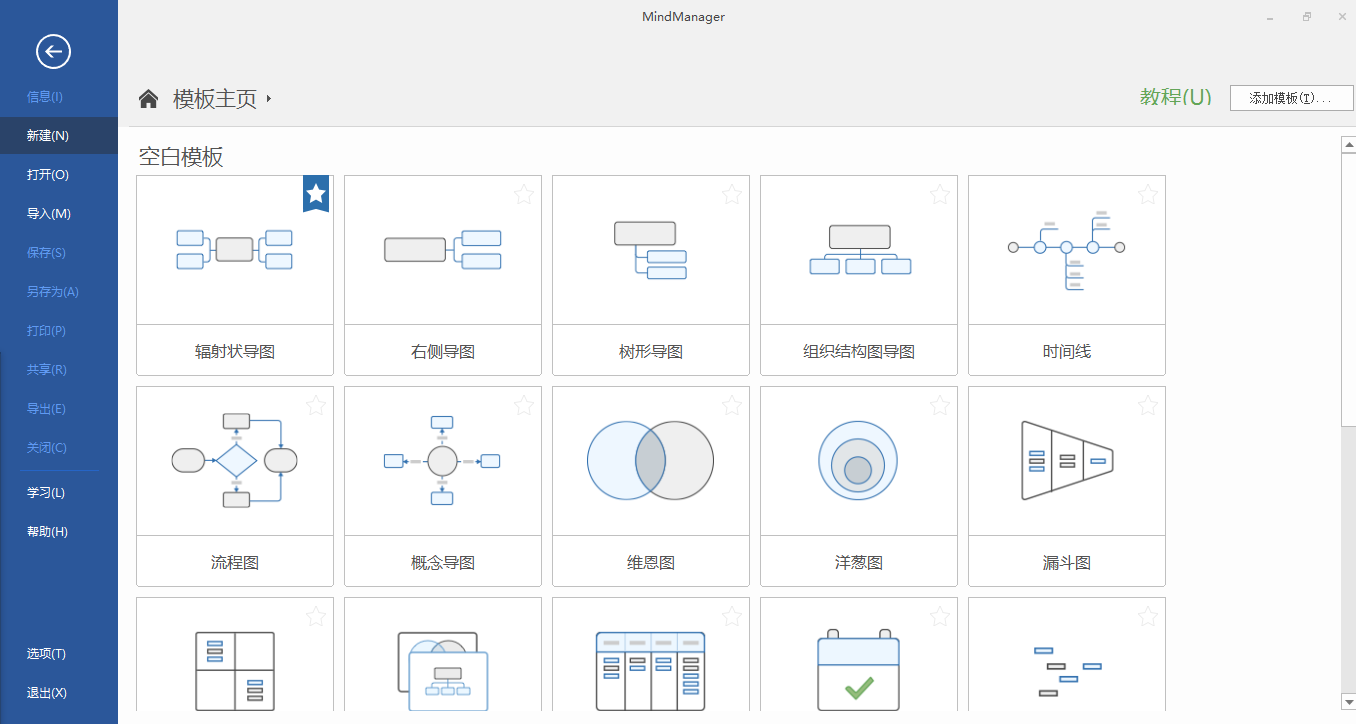Click the 流程图 label
Screen dimensions: 1356x724
235,563
